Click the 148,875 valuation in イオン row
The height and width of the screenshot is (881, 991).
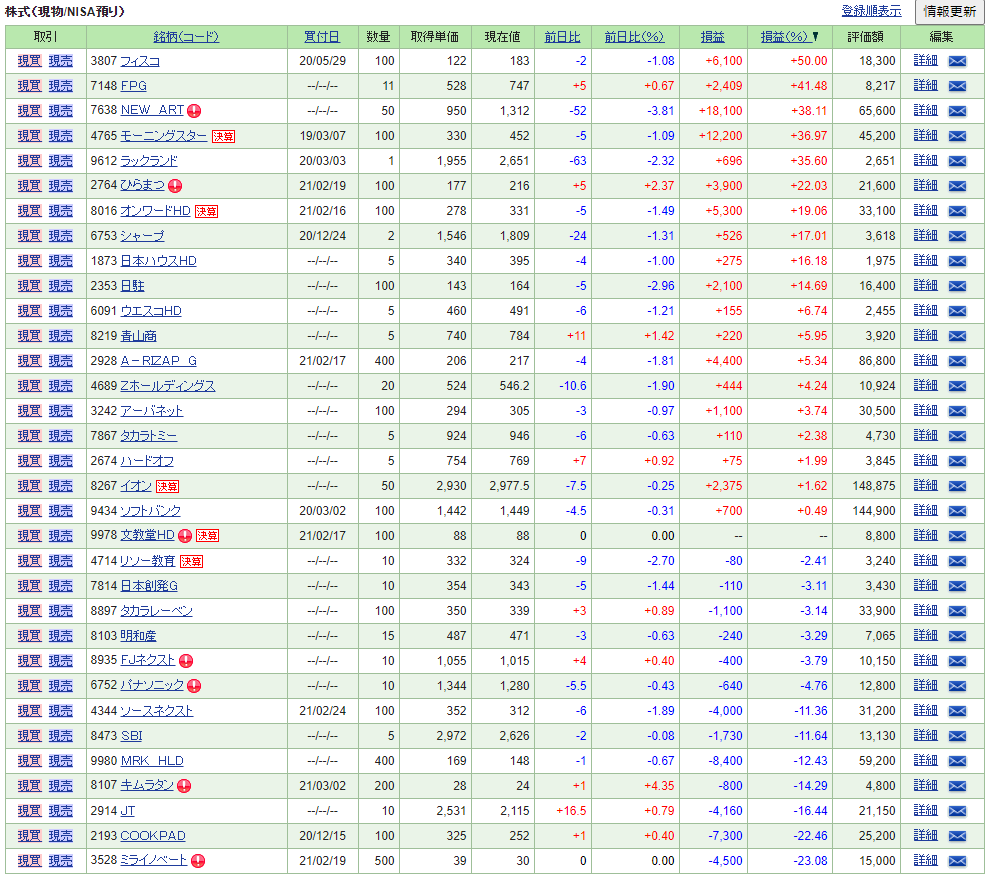(x=873, y=486)
